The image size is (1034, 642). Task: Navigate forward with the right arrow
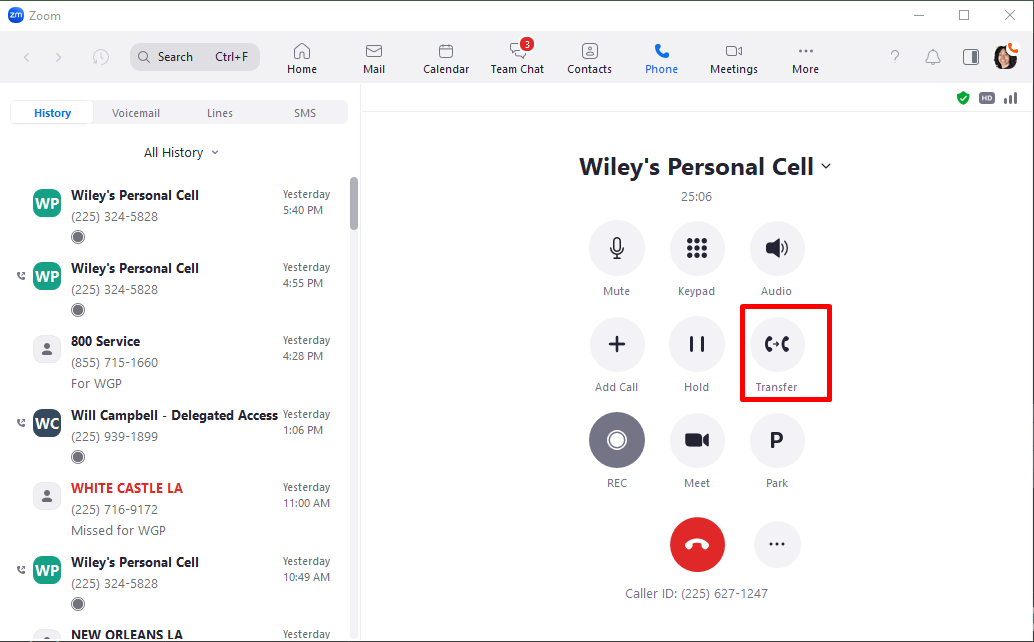click(x=59, y=57)
